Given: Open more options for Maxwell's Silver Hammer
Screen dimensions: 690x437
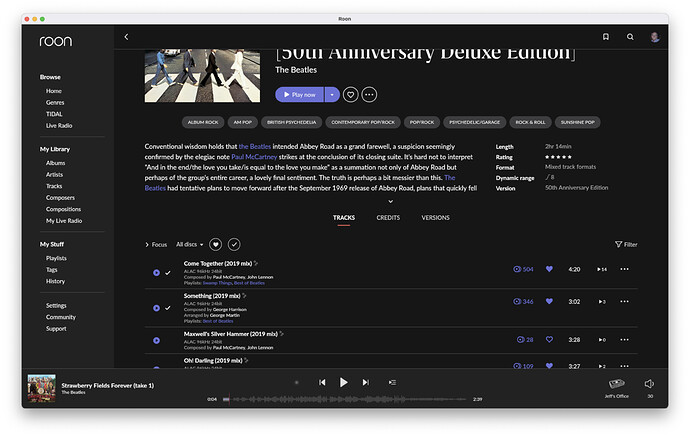Looking at the screenshot, I should (x=624, y=339).
